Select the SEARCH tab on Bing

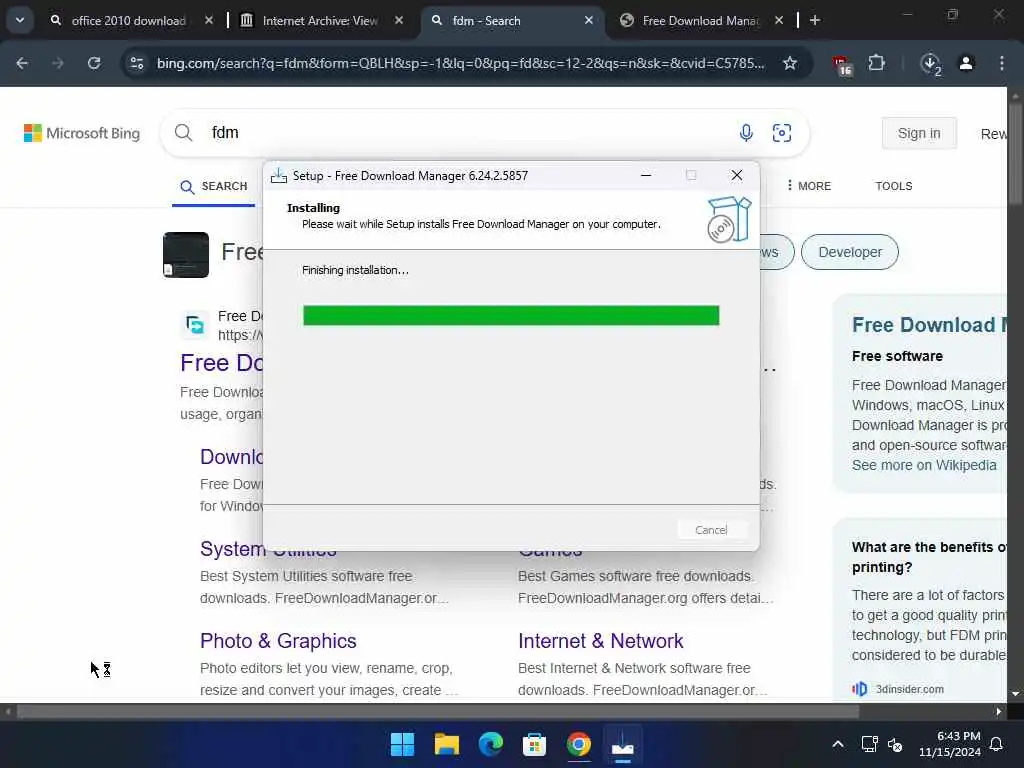tap(214, 186)
